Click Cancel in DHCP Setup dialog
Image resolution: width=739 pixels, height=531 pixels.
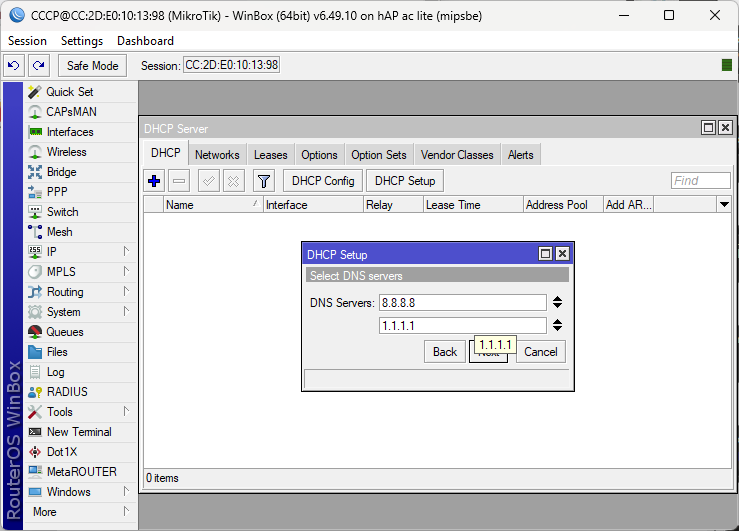click(x=541, y=352)
